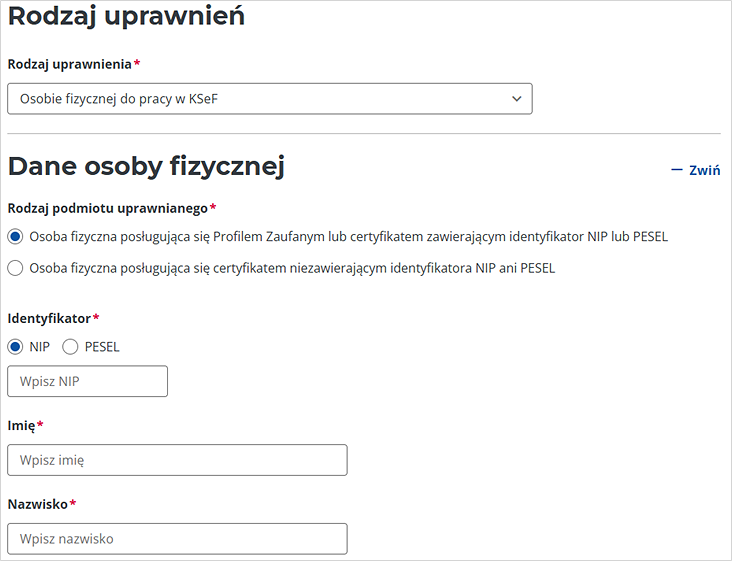Click the Identyfikator field label
The image size is (732, 561).
pyautogui.click(x=49, y=318)
